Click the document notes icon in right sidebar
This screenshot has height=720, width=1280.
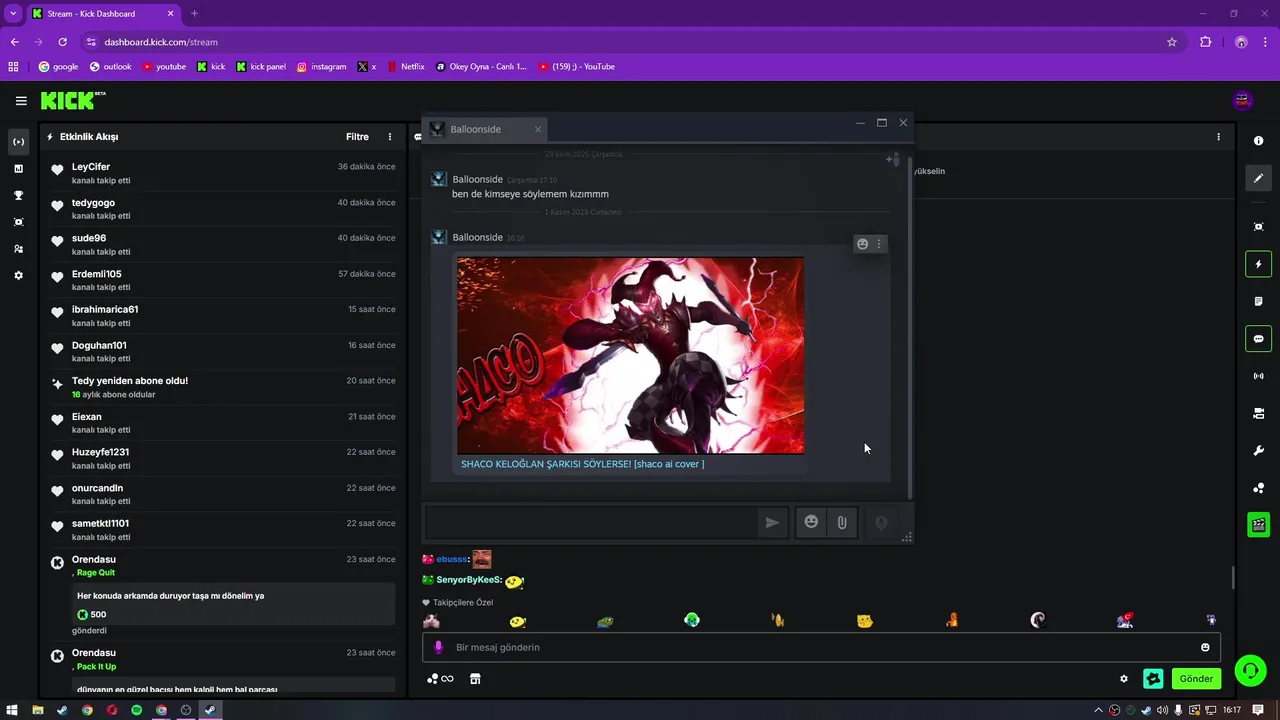coord(1259,301)
